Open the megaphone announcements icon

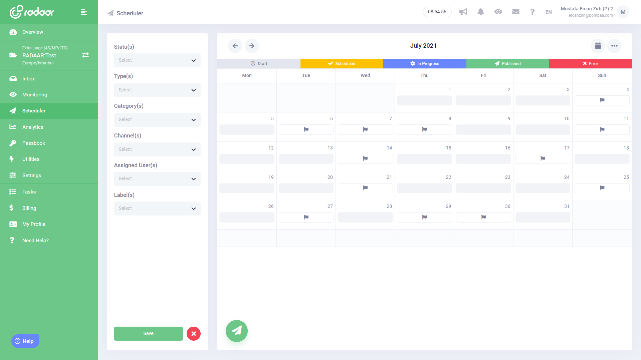pos(463,12)
